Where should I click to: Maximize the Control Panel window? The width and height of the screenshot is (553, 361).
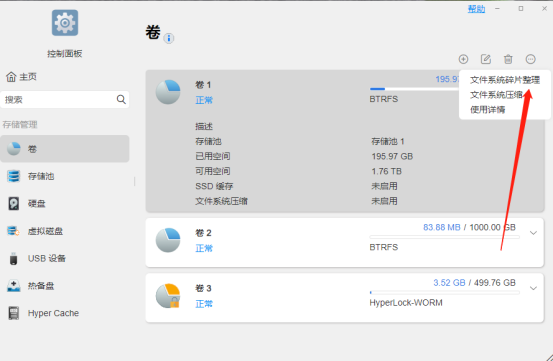(521, 8)
